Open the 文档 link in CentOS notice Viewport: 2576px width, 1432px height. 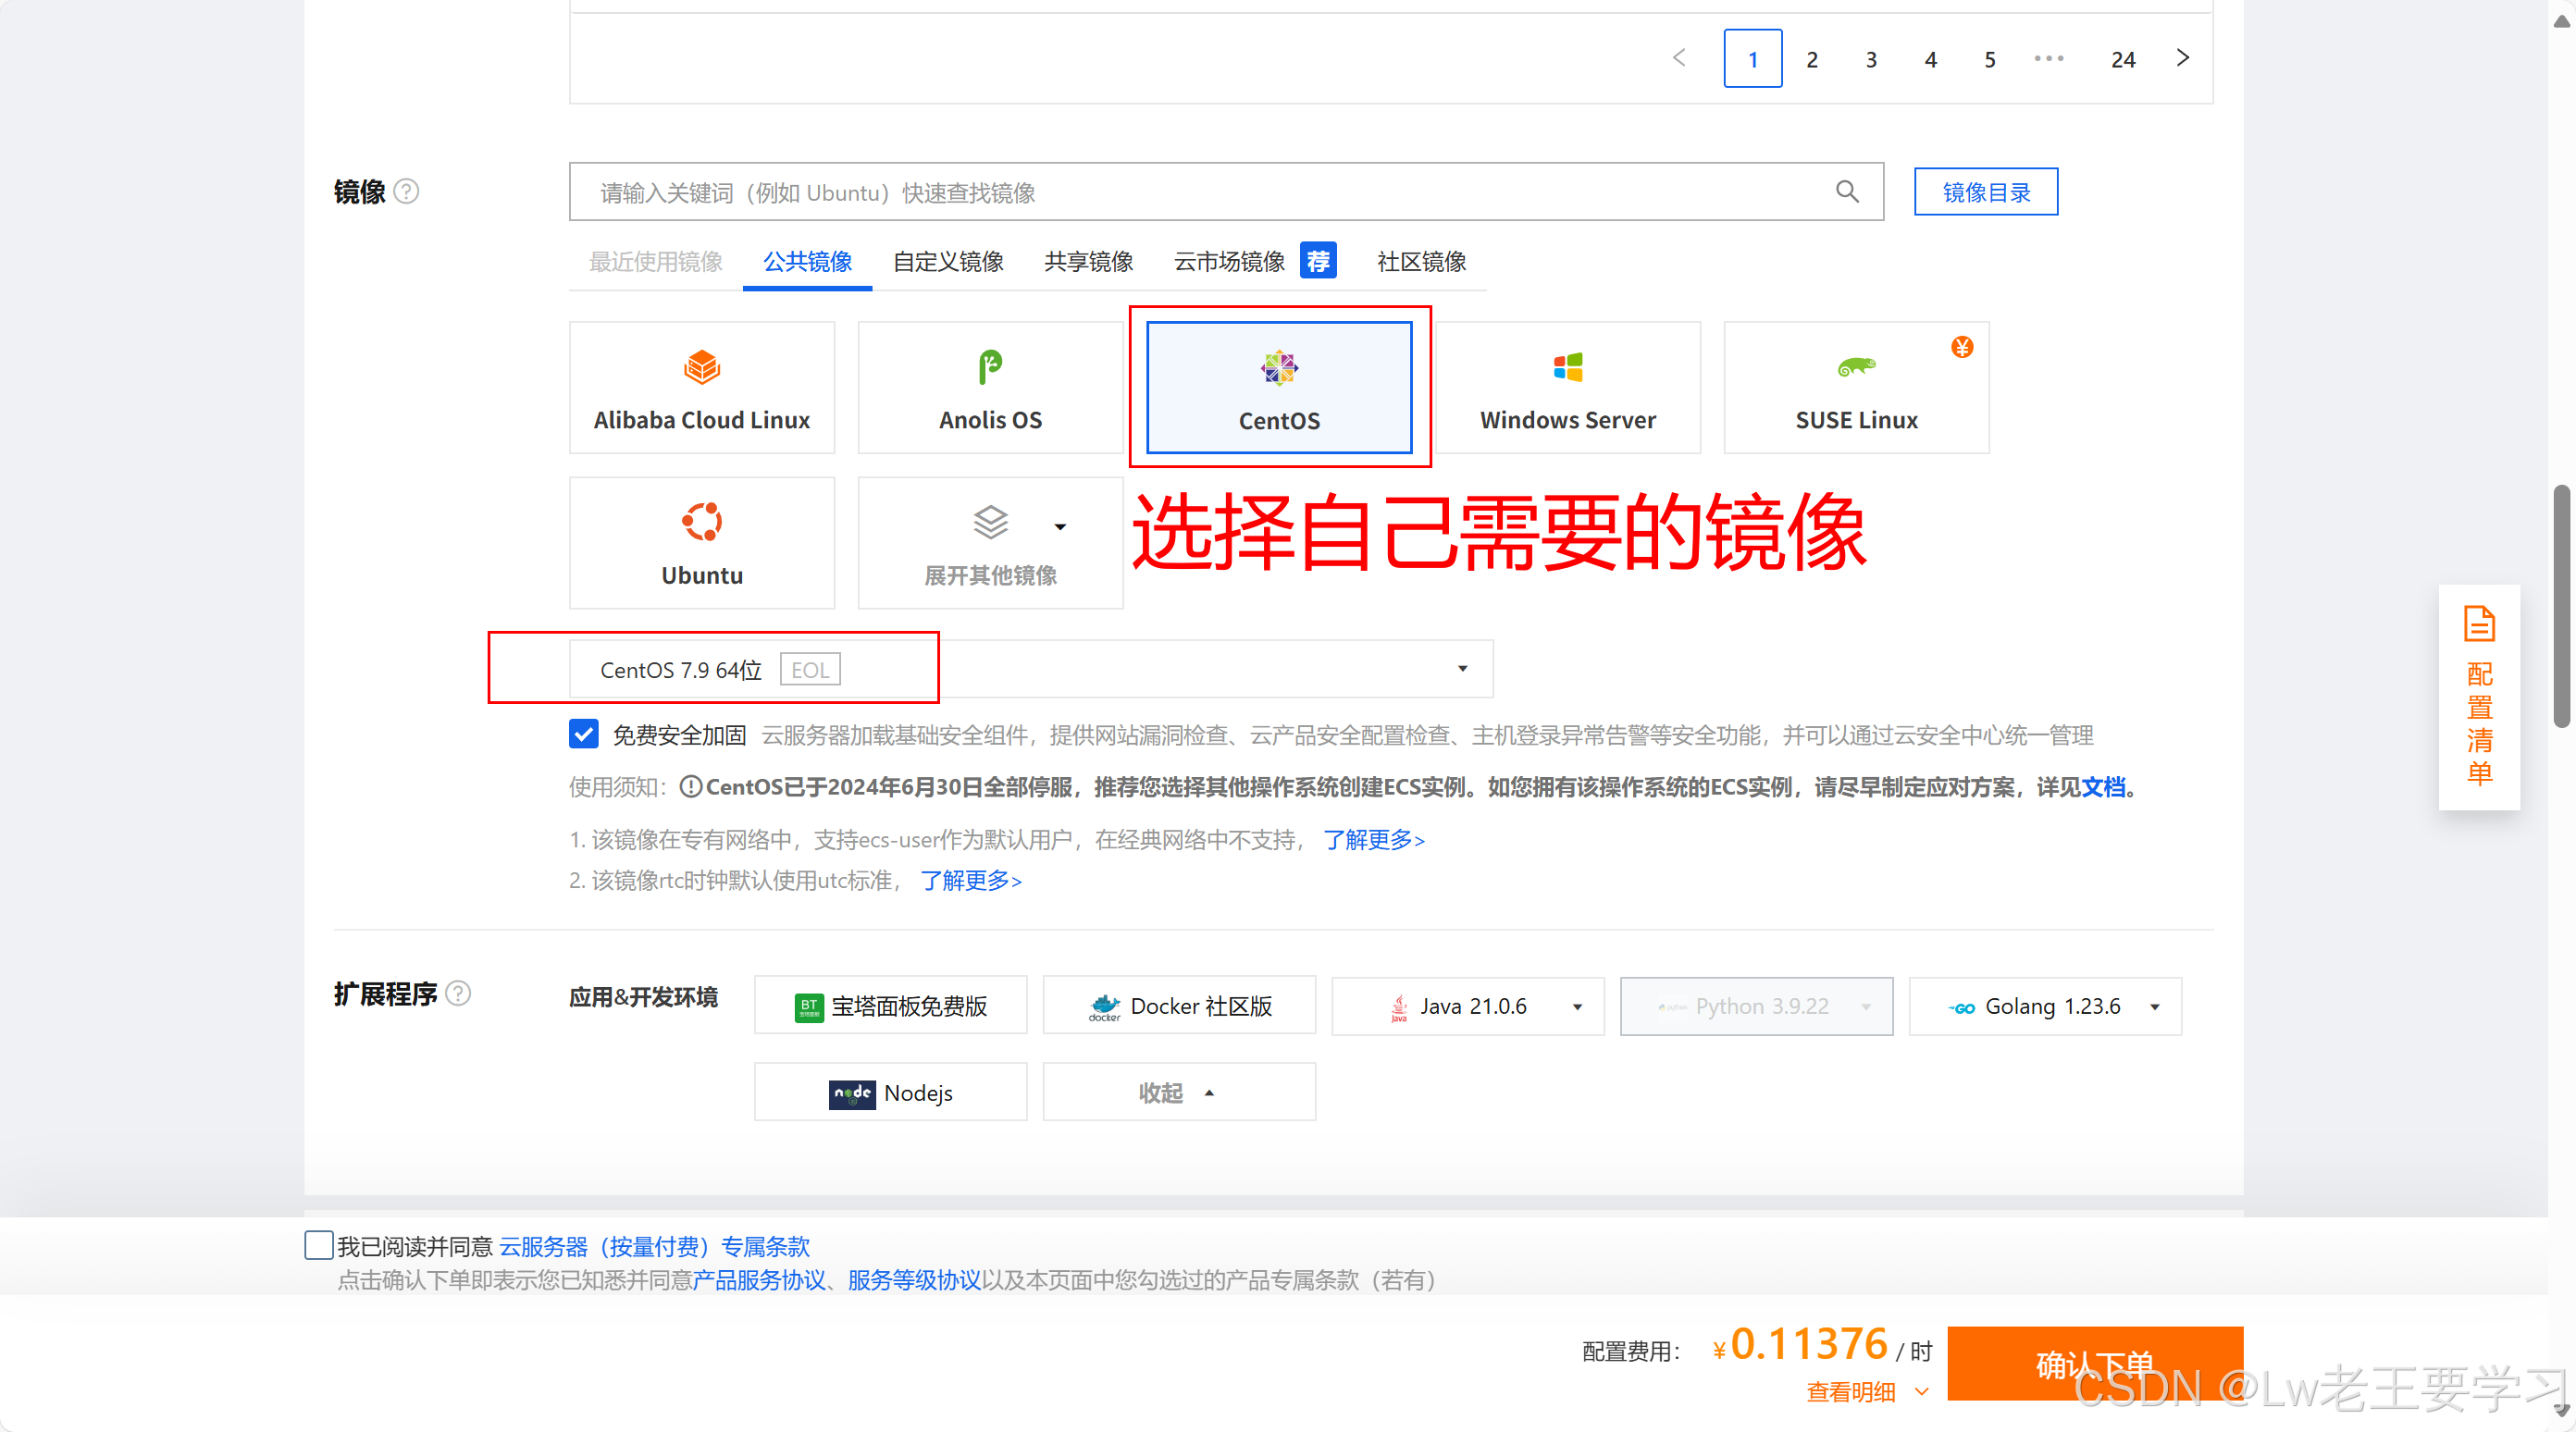(x=2102, y=787)
